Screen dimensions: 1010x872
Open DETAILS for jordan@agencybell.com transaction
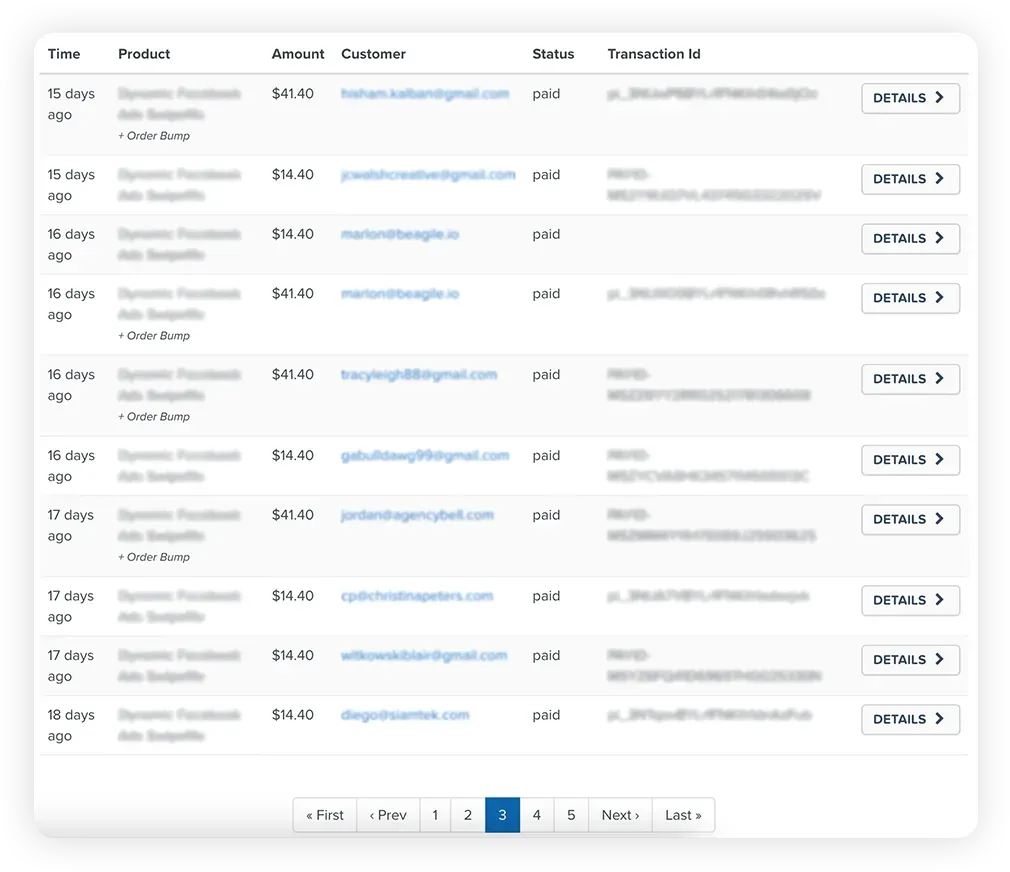click(910, 519)
